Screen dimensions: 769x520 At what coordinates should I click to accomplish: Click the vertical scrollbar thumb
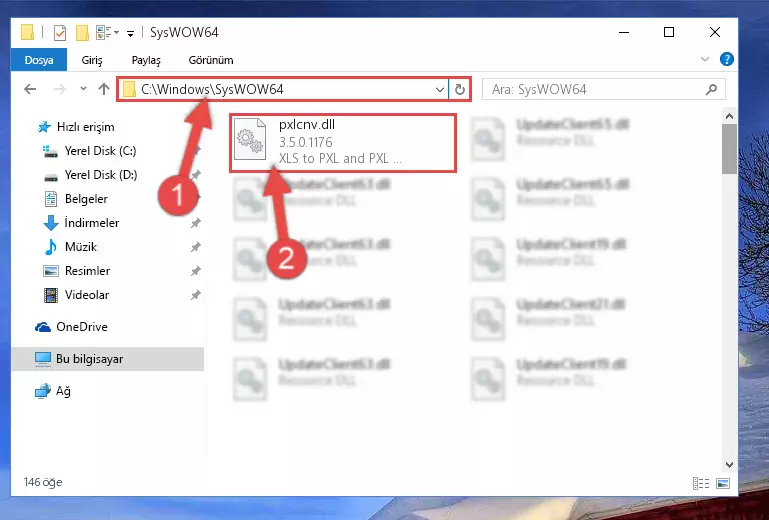point(729,149)
